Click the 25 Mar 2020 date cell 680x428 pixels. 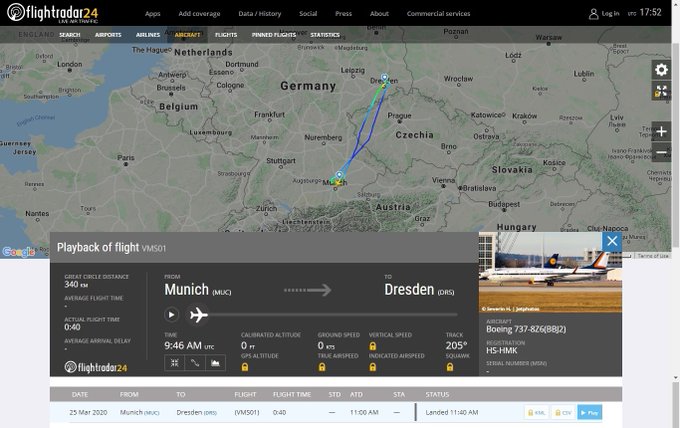click(88, 412)
